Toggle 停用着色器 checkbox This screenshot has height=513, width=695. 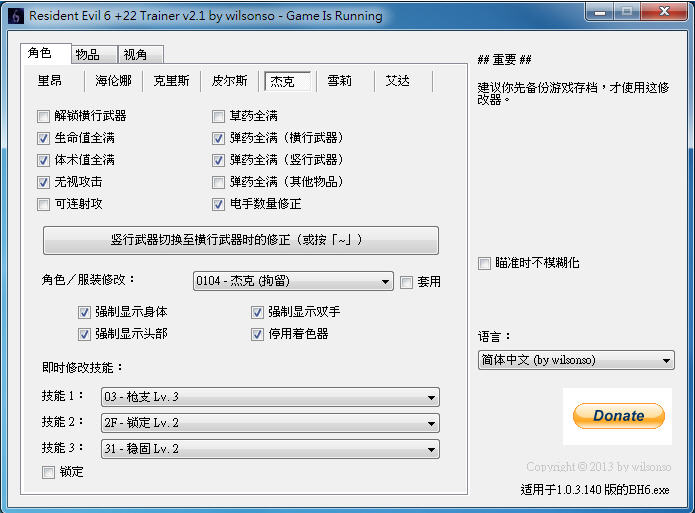click(x=258, y=334)
